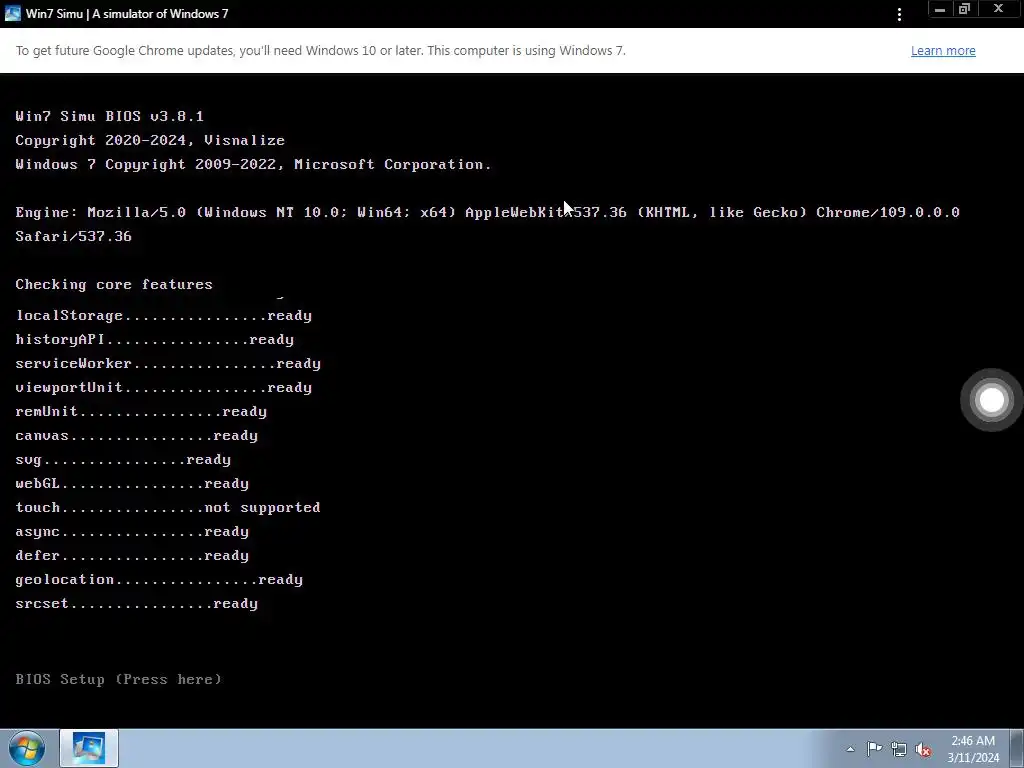
Task: Open the muted volume tray icon
Action: 923,749
